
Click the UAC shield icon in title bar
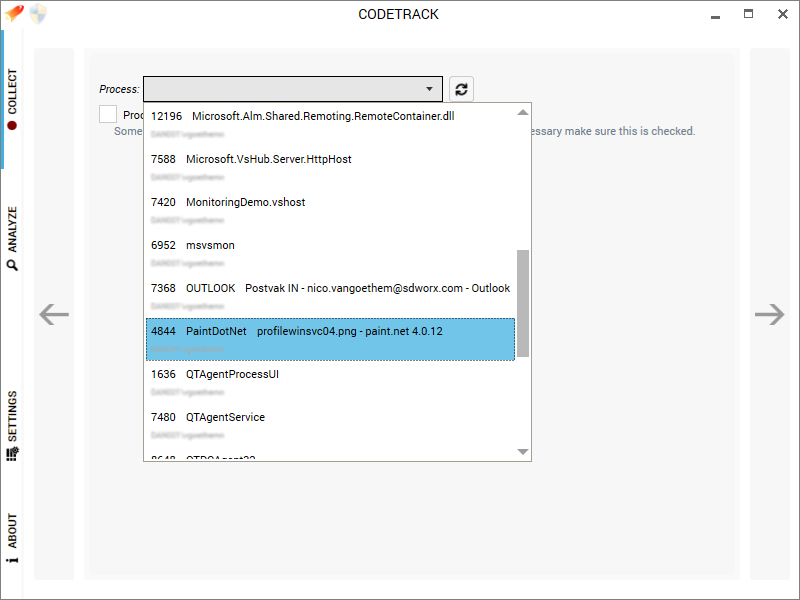click(38, 14)
